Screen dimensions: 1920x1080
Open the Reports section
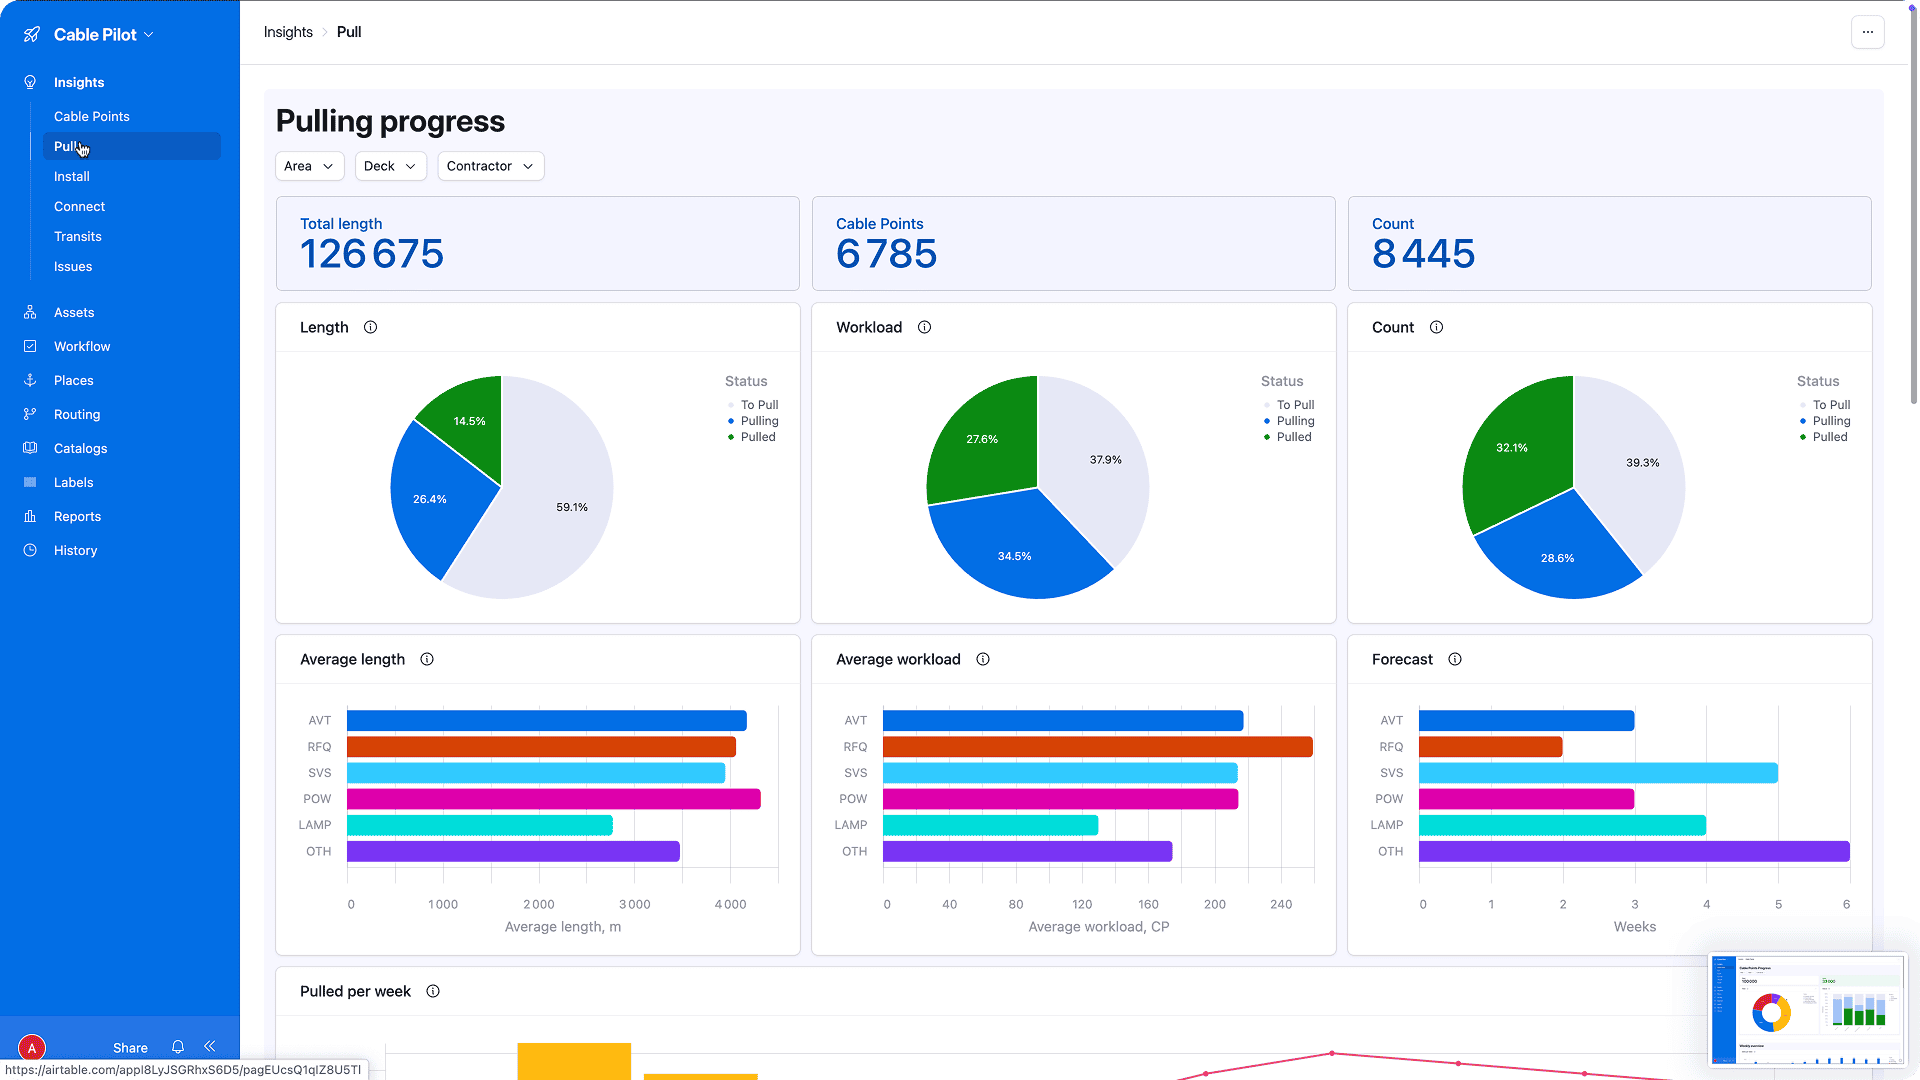click(x=78, y=516)
